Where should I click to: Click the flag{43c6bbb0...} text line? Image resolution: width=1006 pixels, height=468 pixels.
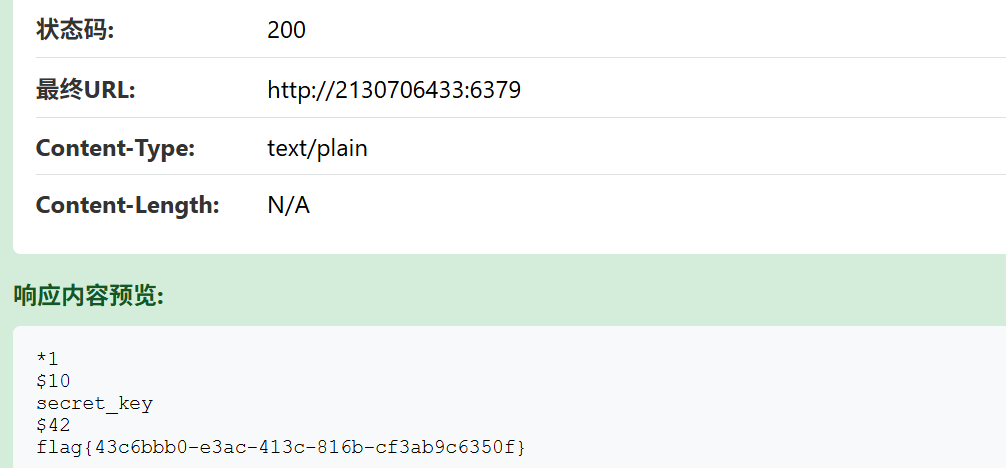coord(280,446)
